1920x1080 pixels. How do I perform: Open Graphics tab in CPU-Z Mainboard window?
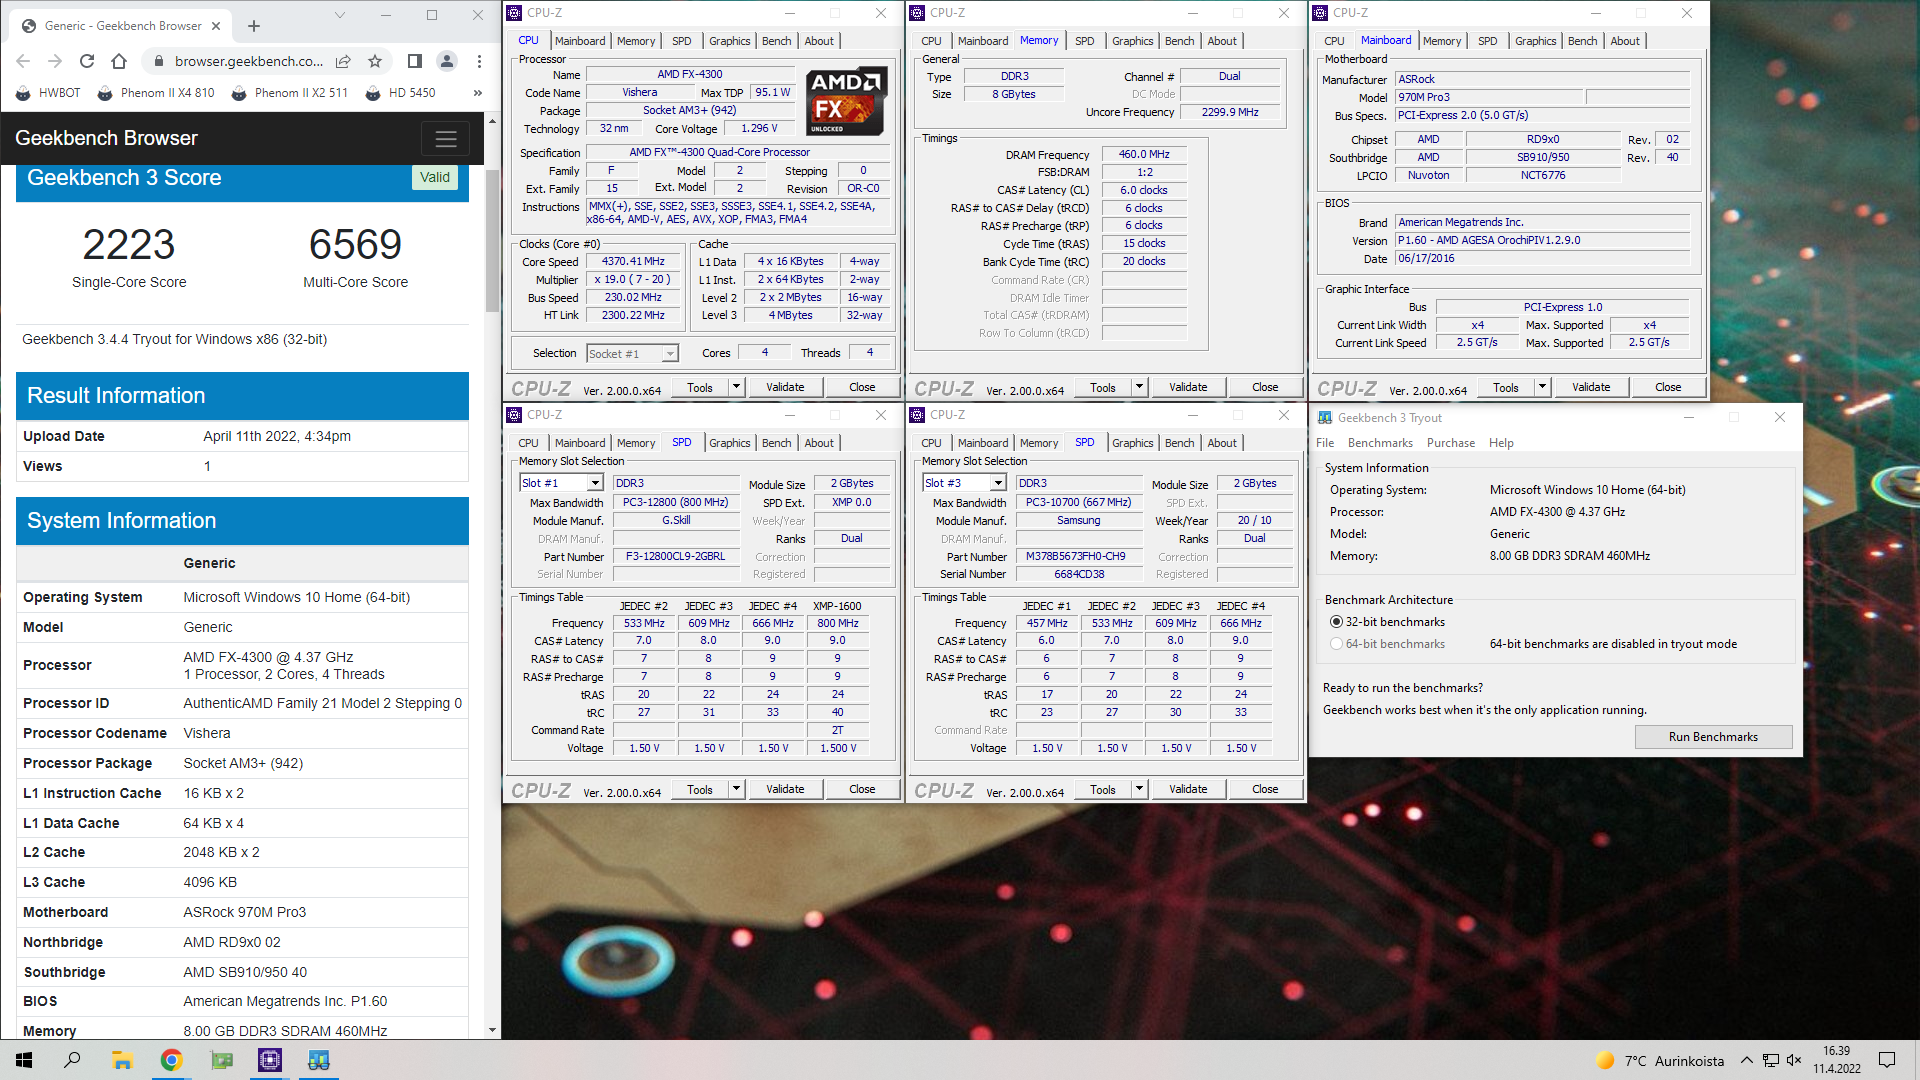click(1535, 41)
